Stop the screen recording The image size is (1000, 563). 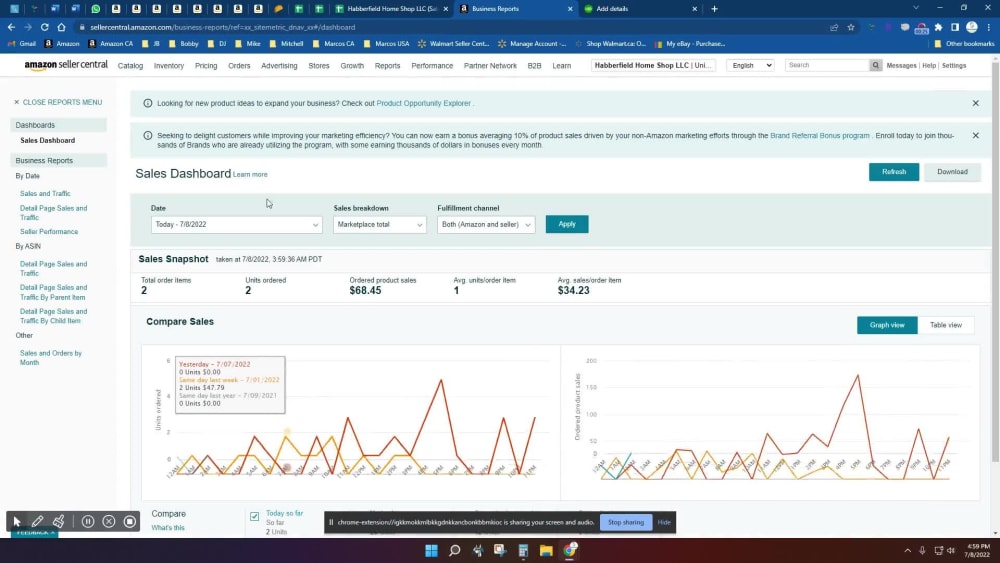click(x=129, y=522)
